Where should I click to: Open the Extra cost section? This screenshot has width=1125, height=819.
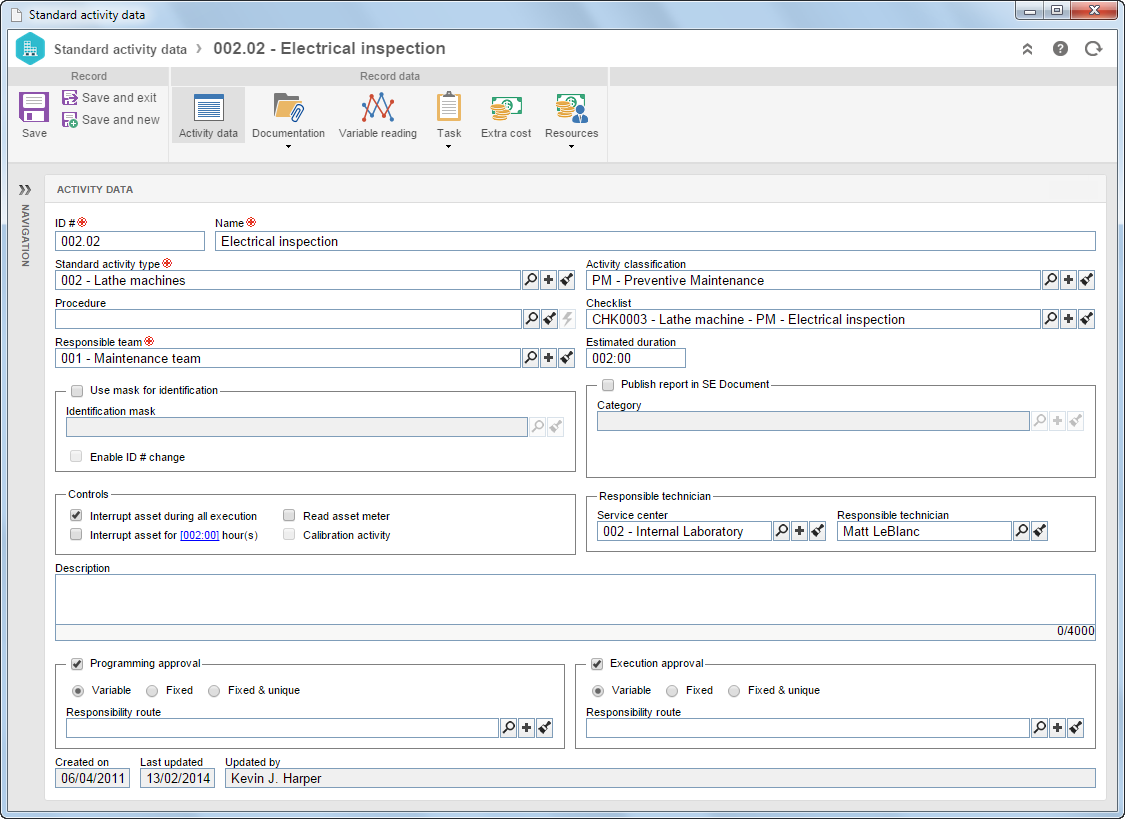tap(506, 115)
